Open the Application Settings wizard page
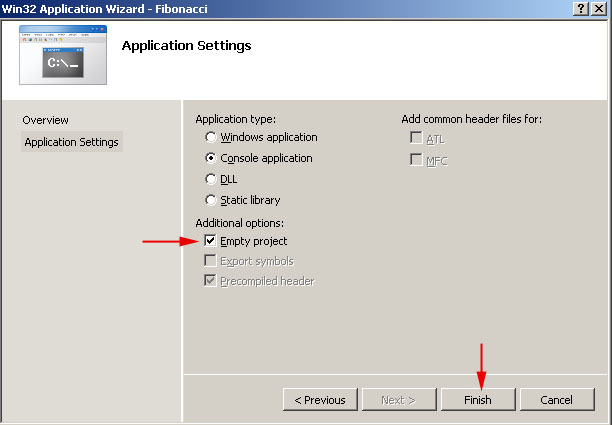 click(71, 142)
